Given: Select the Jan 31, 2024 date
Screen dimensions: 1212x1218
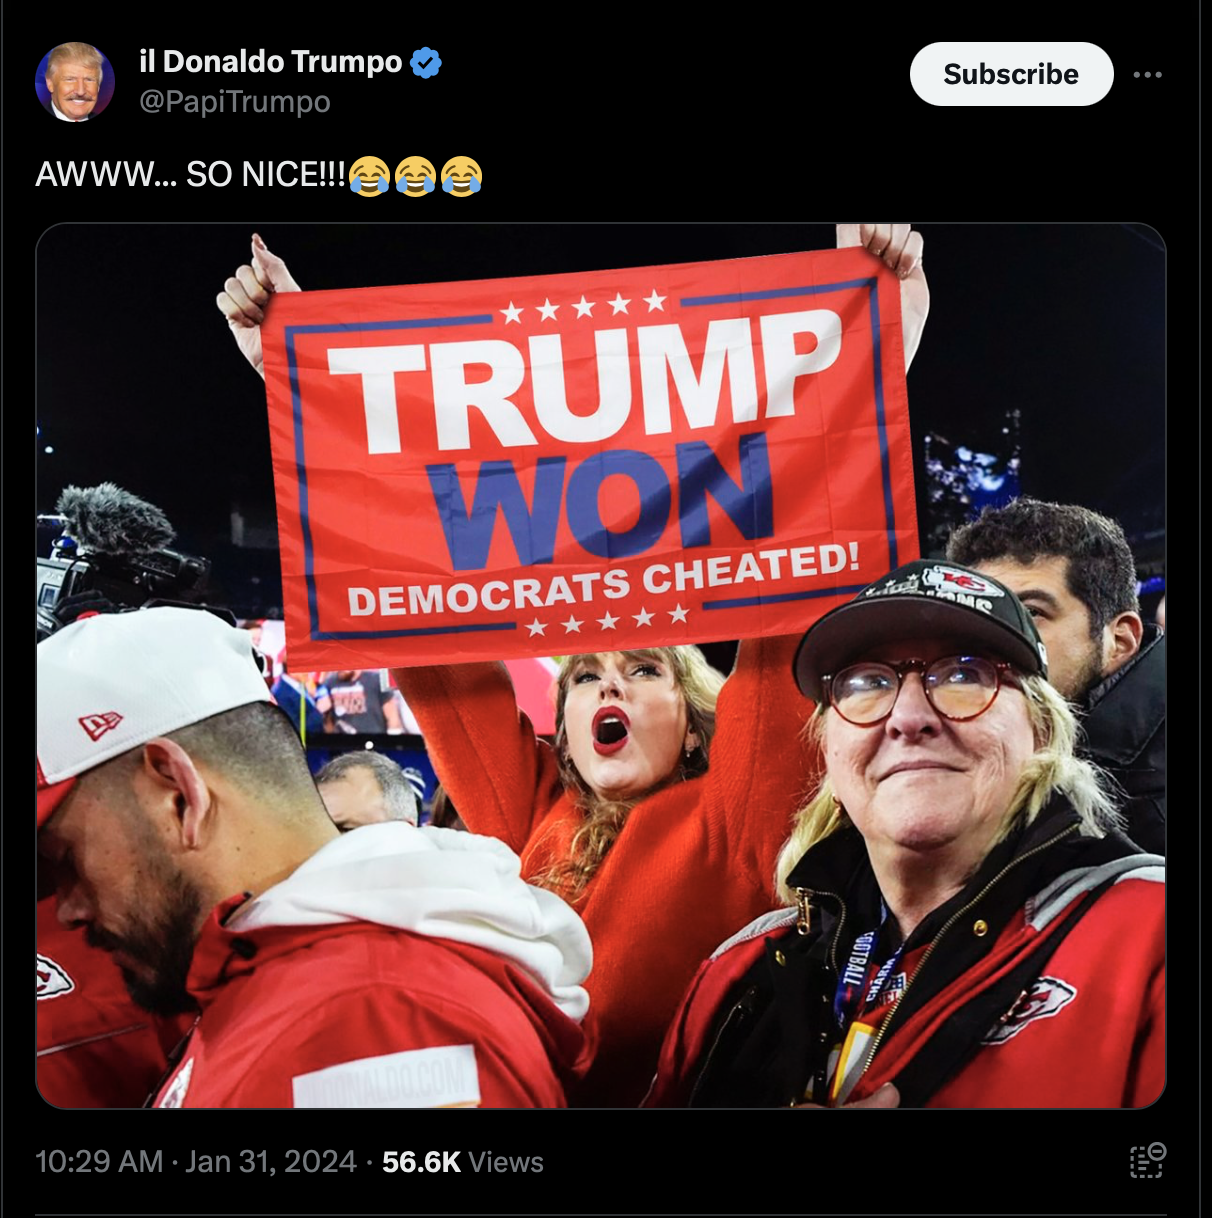Looking at the screenshot, I should [x=271, y=1162].
